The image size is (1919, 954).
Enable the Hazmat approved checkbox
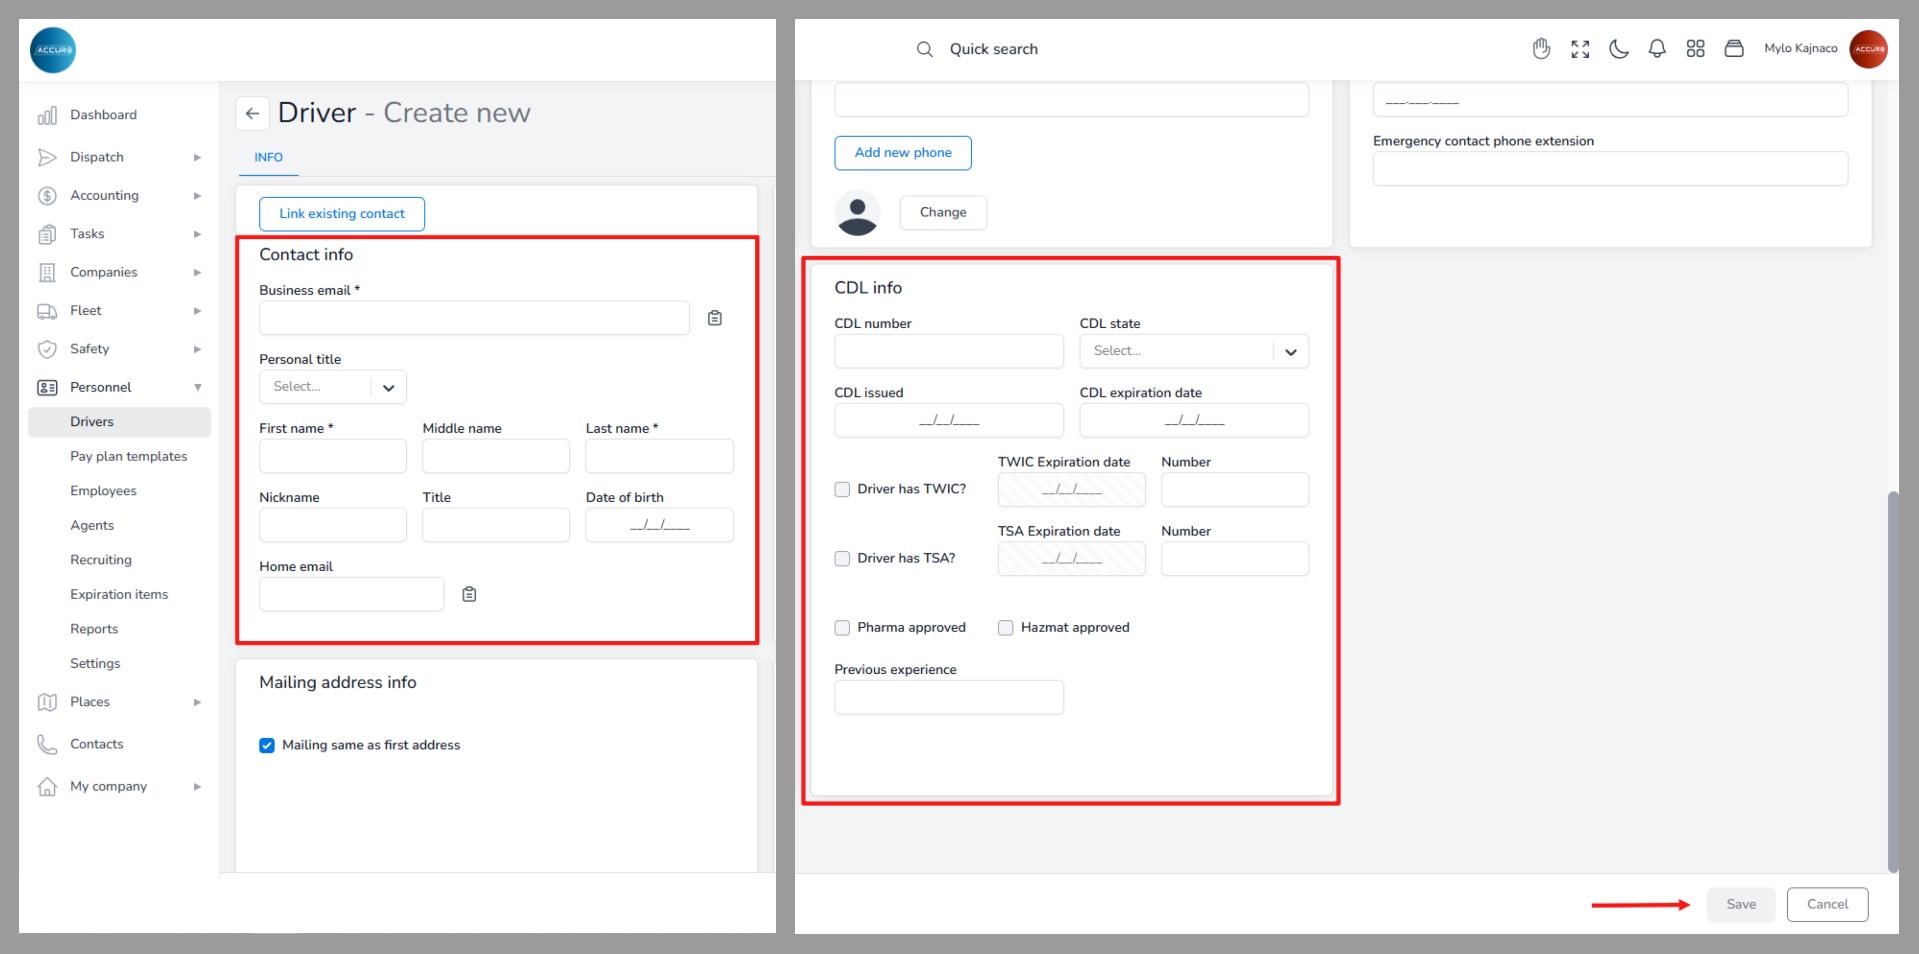(1005, 628)
